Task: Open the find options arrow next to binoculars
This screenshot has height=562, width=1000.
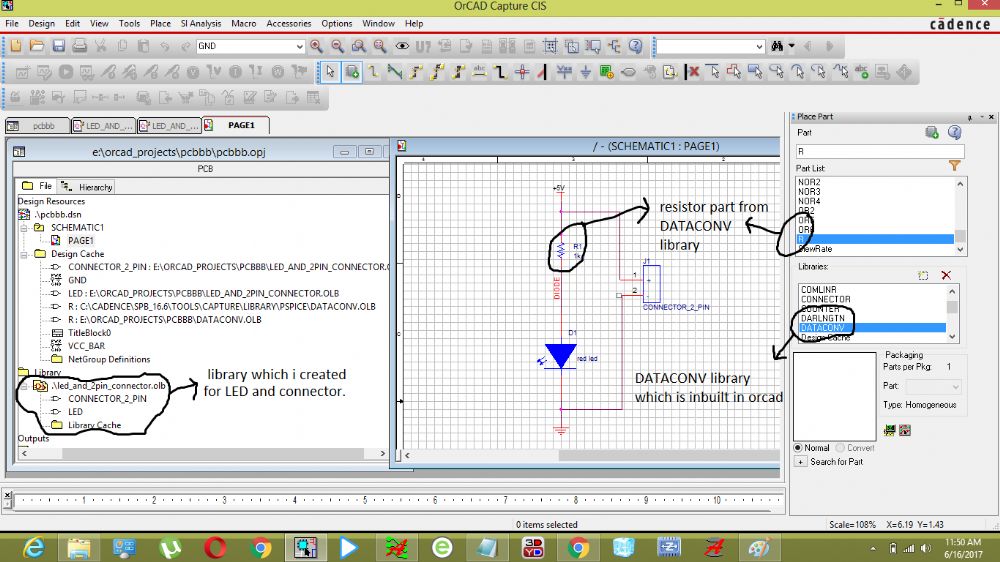Action: (x=791, y=46)
